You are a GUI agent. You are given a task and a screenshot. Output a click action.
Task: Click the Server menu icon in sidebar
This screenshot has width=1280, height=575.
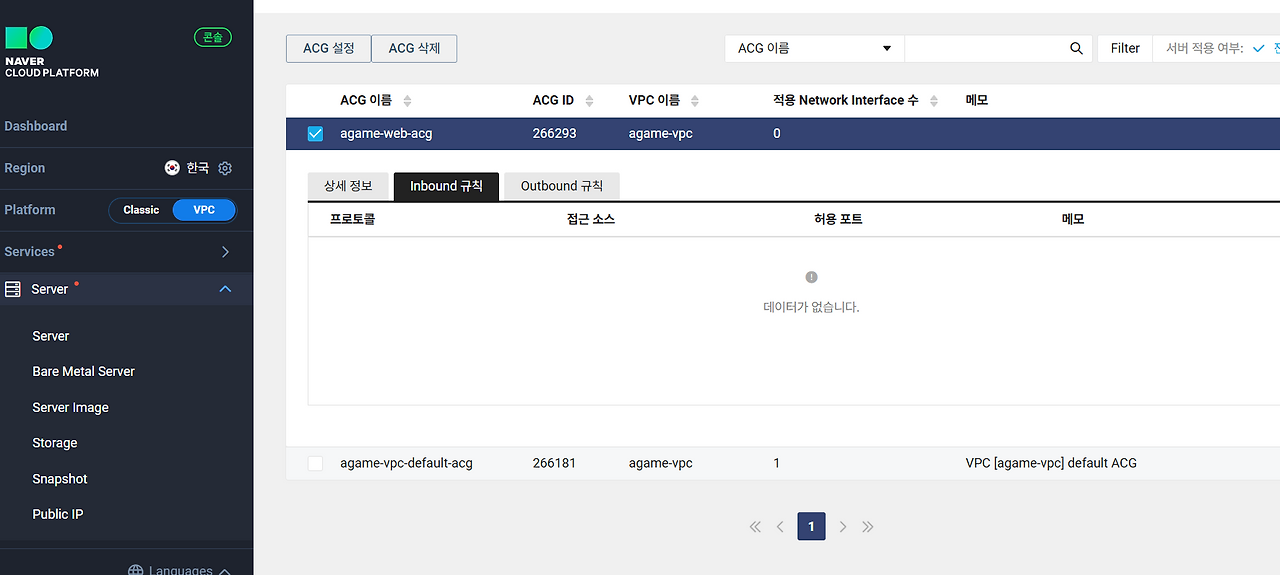13,289
